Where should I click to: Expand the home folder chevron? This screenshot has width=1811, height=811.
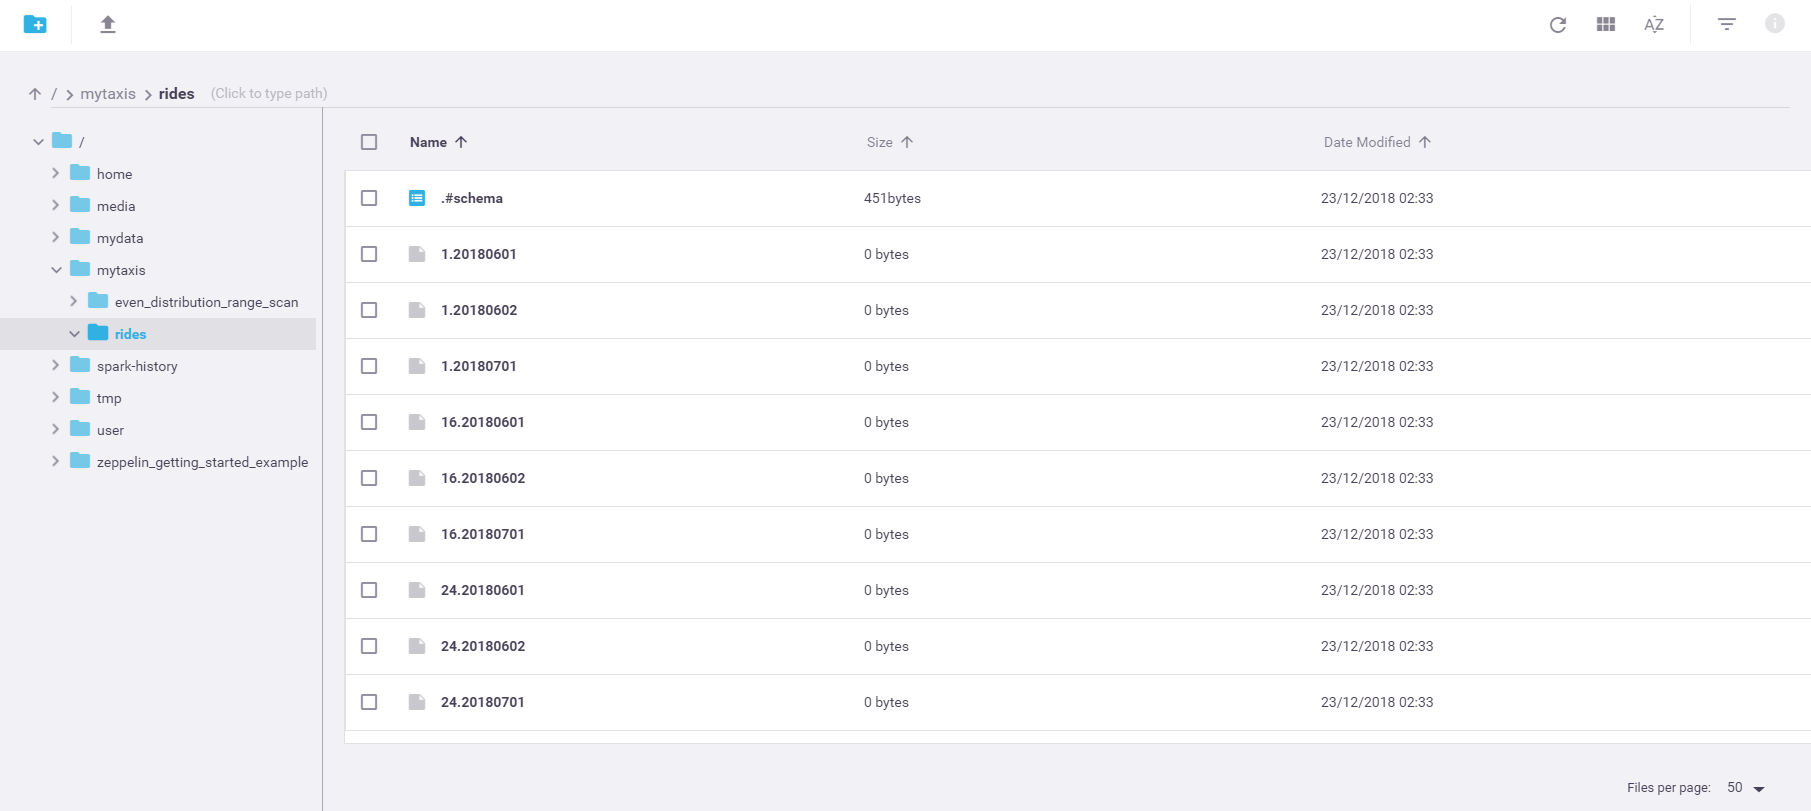coord(56,173)
